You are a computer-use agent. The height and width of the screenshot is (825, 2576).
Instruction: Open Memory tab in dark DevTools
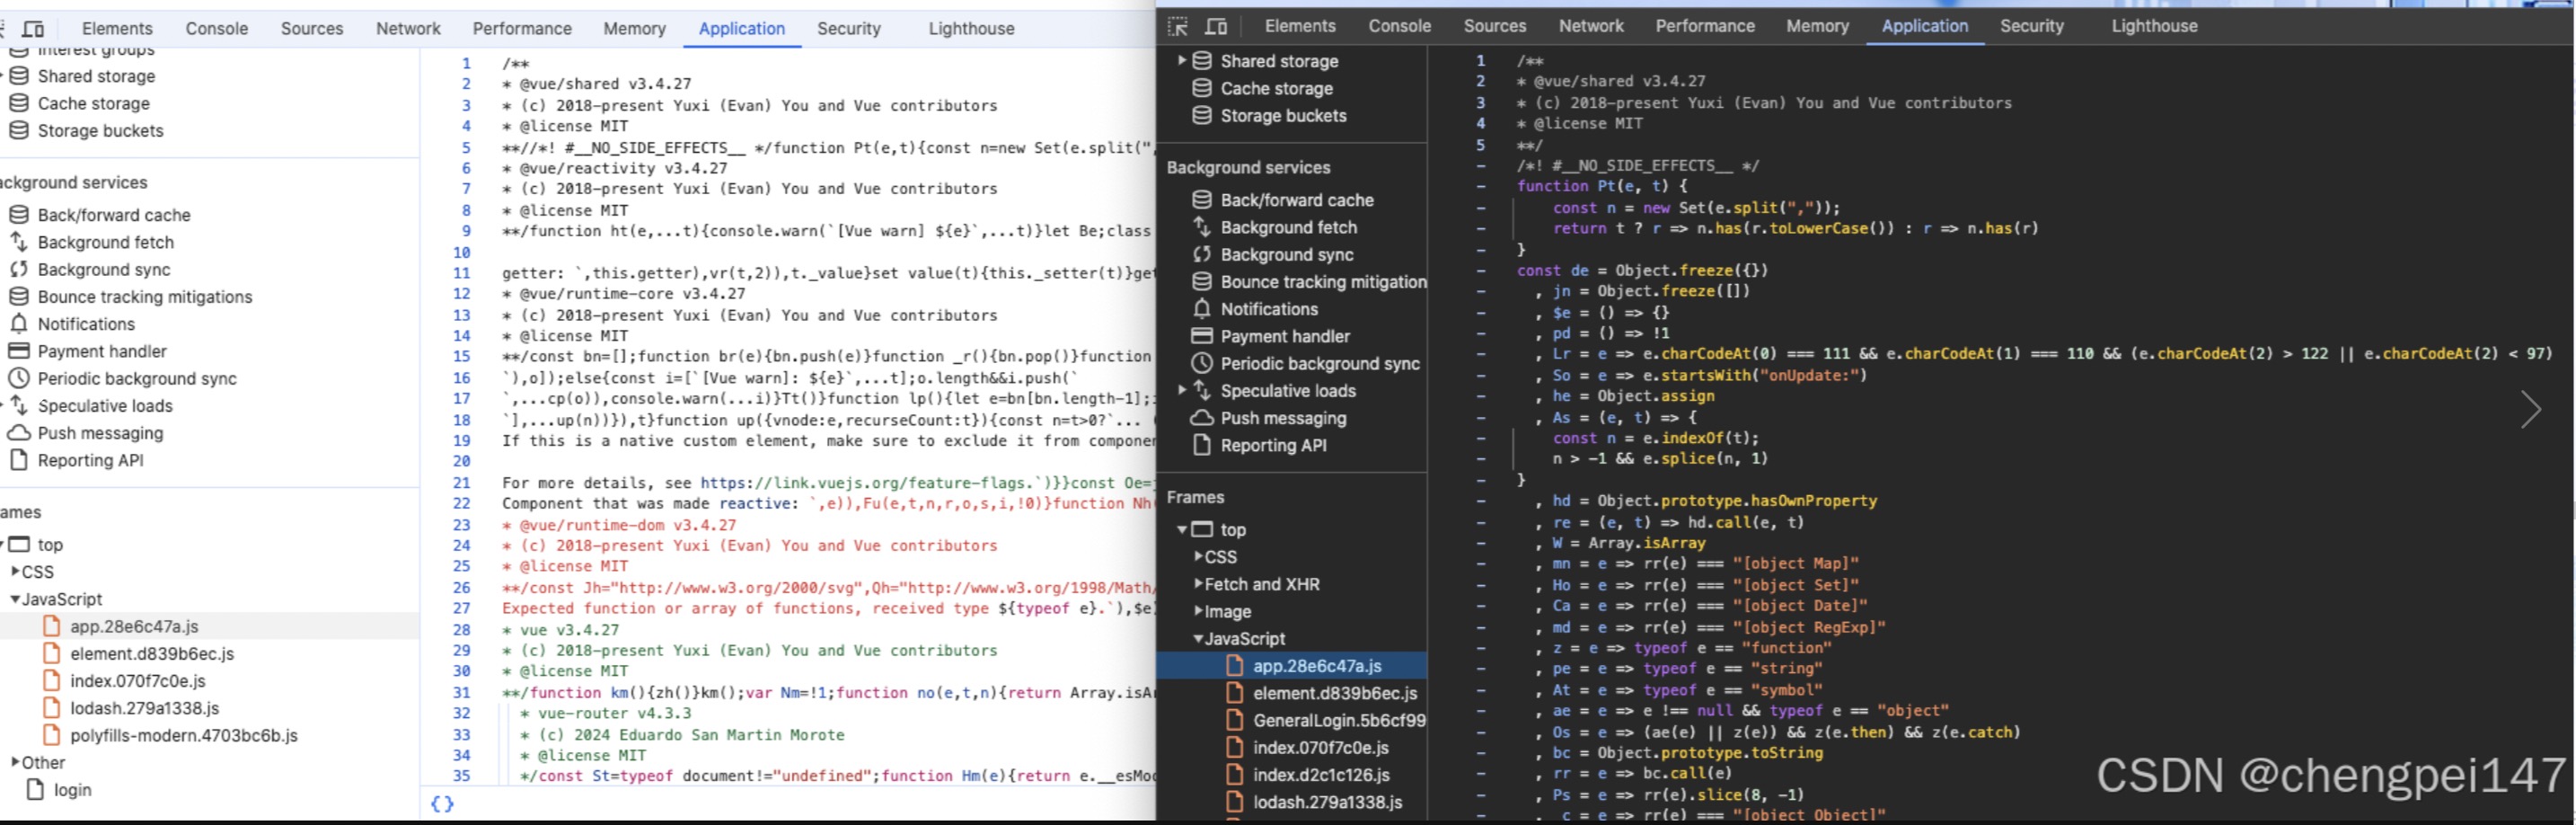coord(1817,26)
